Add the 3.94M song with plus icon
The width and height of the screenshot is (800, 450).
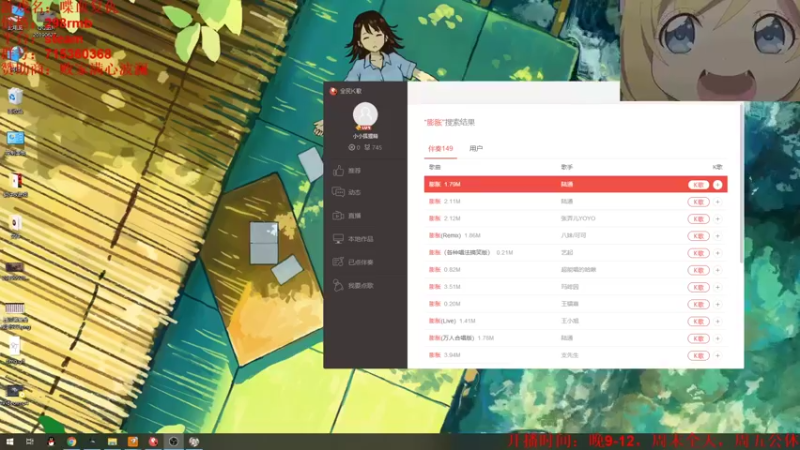pyautogui.click(x=717, y=356)
